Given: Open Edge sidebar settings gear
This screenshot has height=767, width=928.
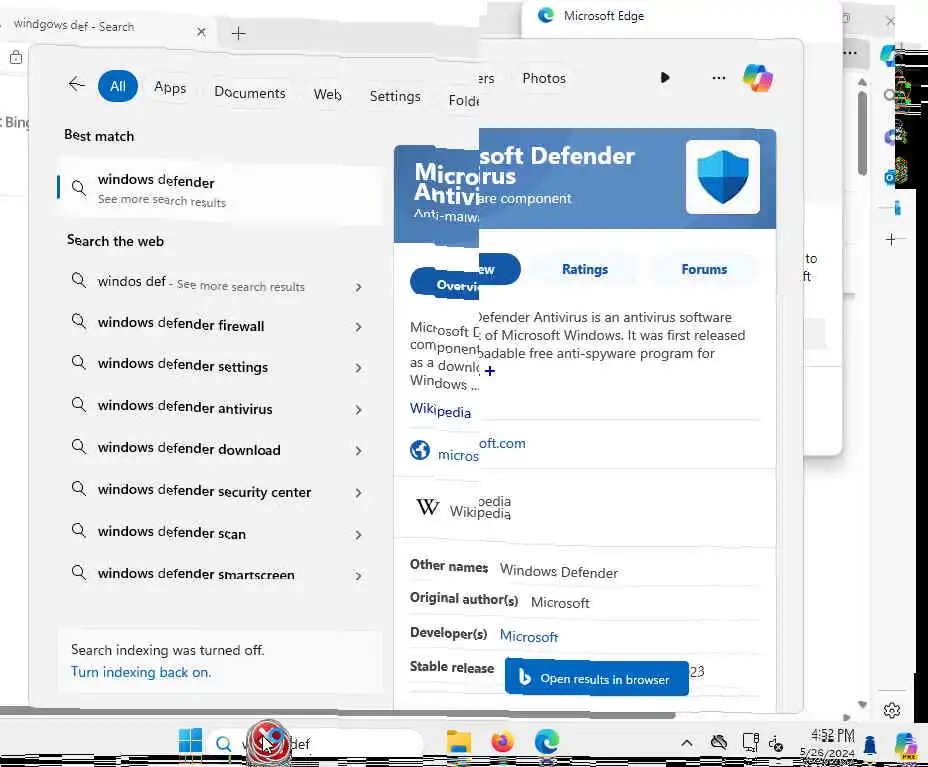Looking at the screenshot, I should 892,710.
